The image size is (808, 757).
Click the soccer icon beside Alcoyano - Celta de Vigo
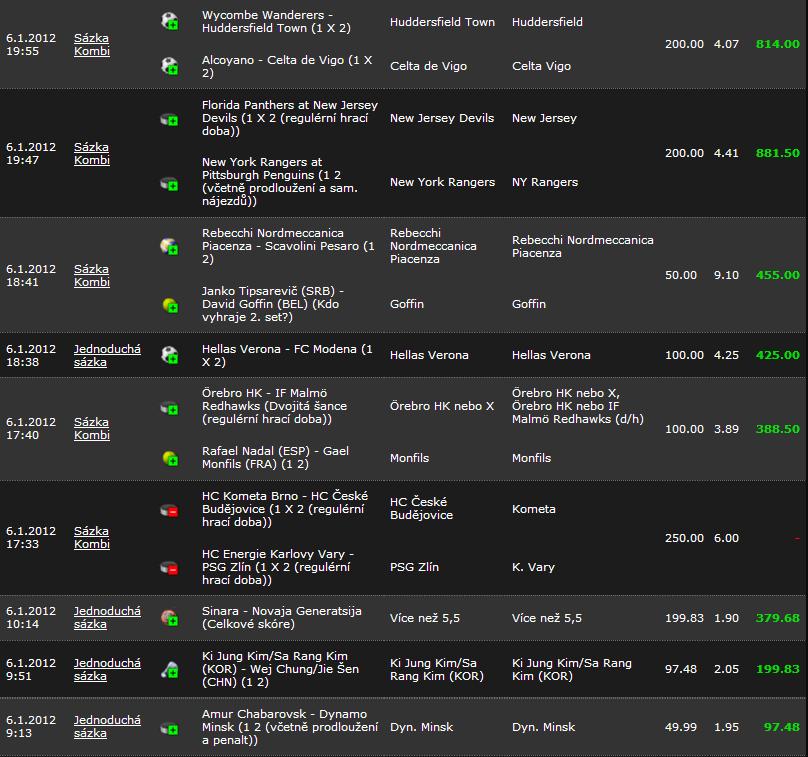pyautogui.click(x=170, y=66)
